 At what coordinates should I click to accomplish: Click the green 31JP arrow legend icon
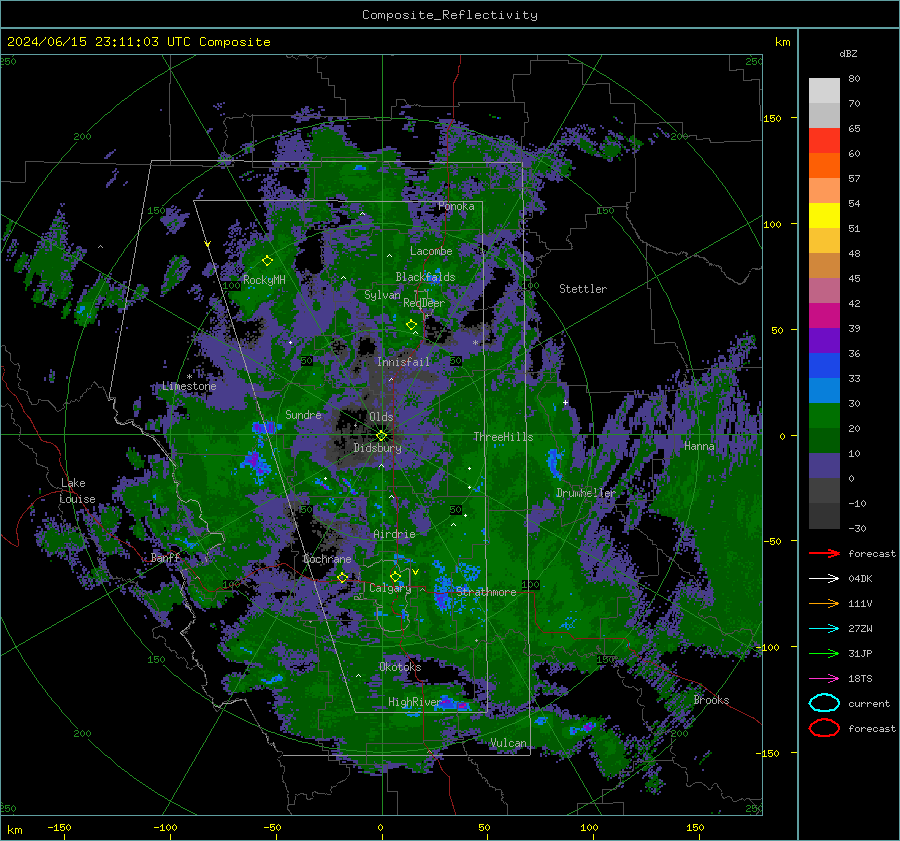click(x=824, y=653)
